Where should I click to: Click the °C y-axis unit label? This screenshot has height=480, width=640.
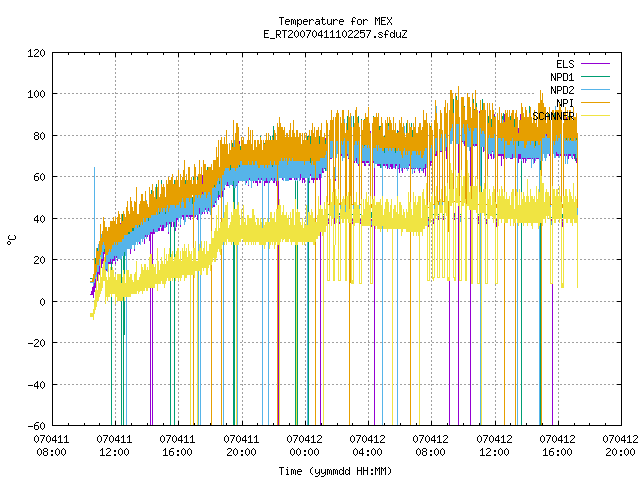point(12,240)
